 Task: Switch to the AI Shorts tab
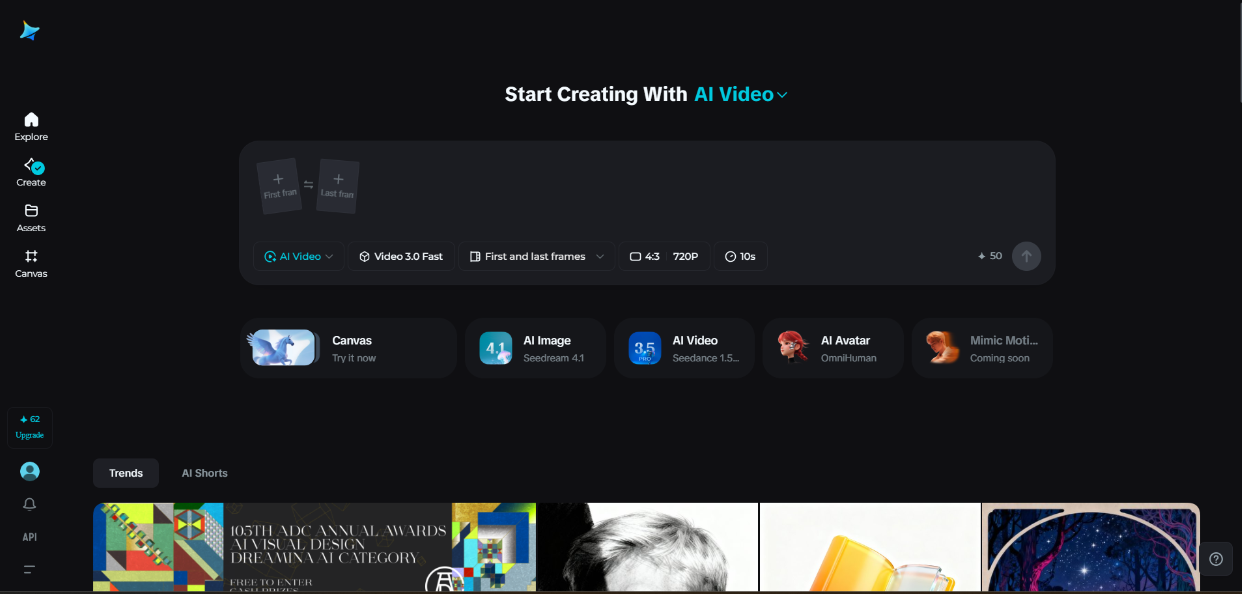pyautogui.click(x=205, y=473)
